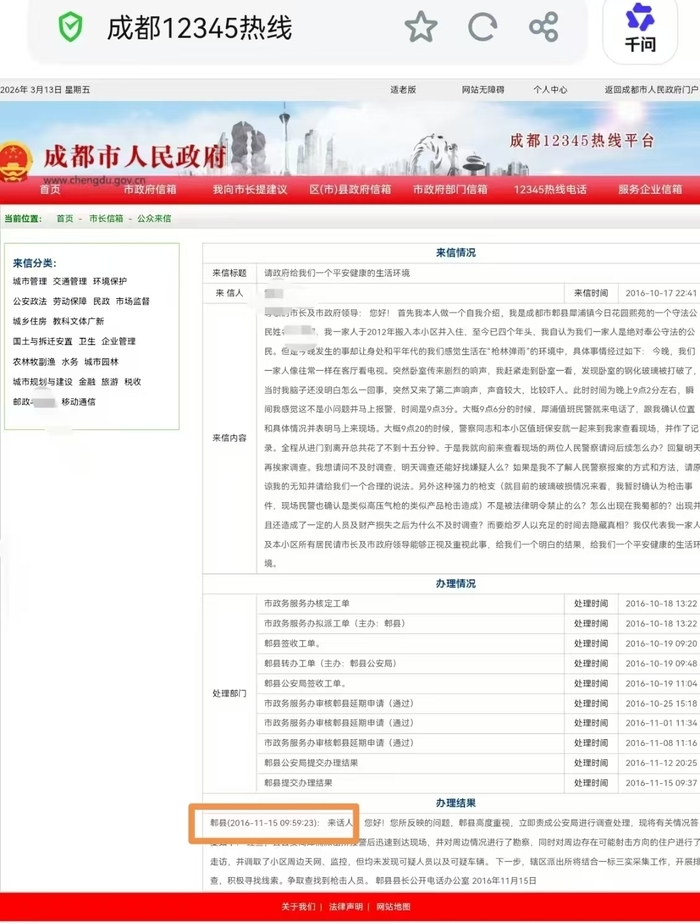This screenshot has height=924, width=700.
Task: Open the 网站地图 footer link
Action: click(393, 907)
